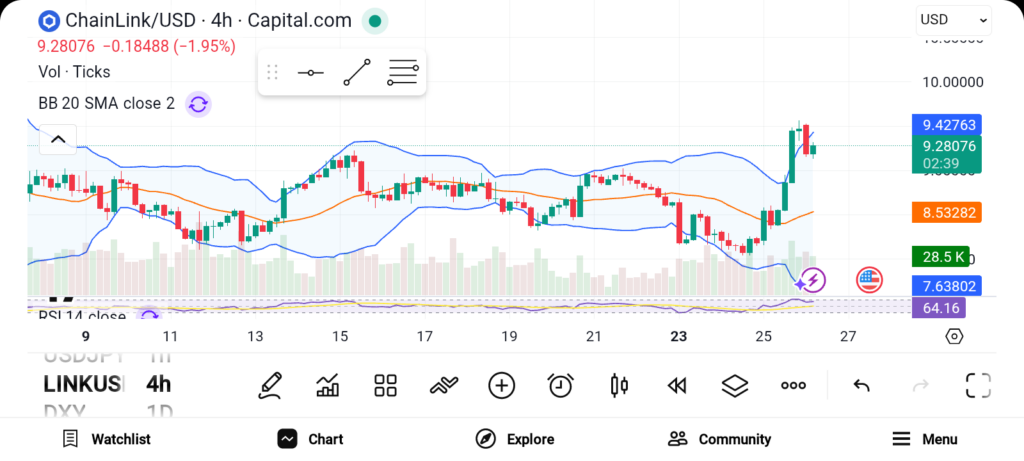Switch to the Watchlist tab
The image size is (1024, 461).
point(105,439)
